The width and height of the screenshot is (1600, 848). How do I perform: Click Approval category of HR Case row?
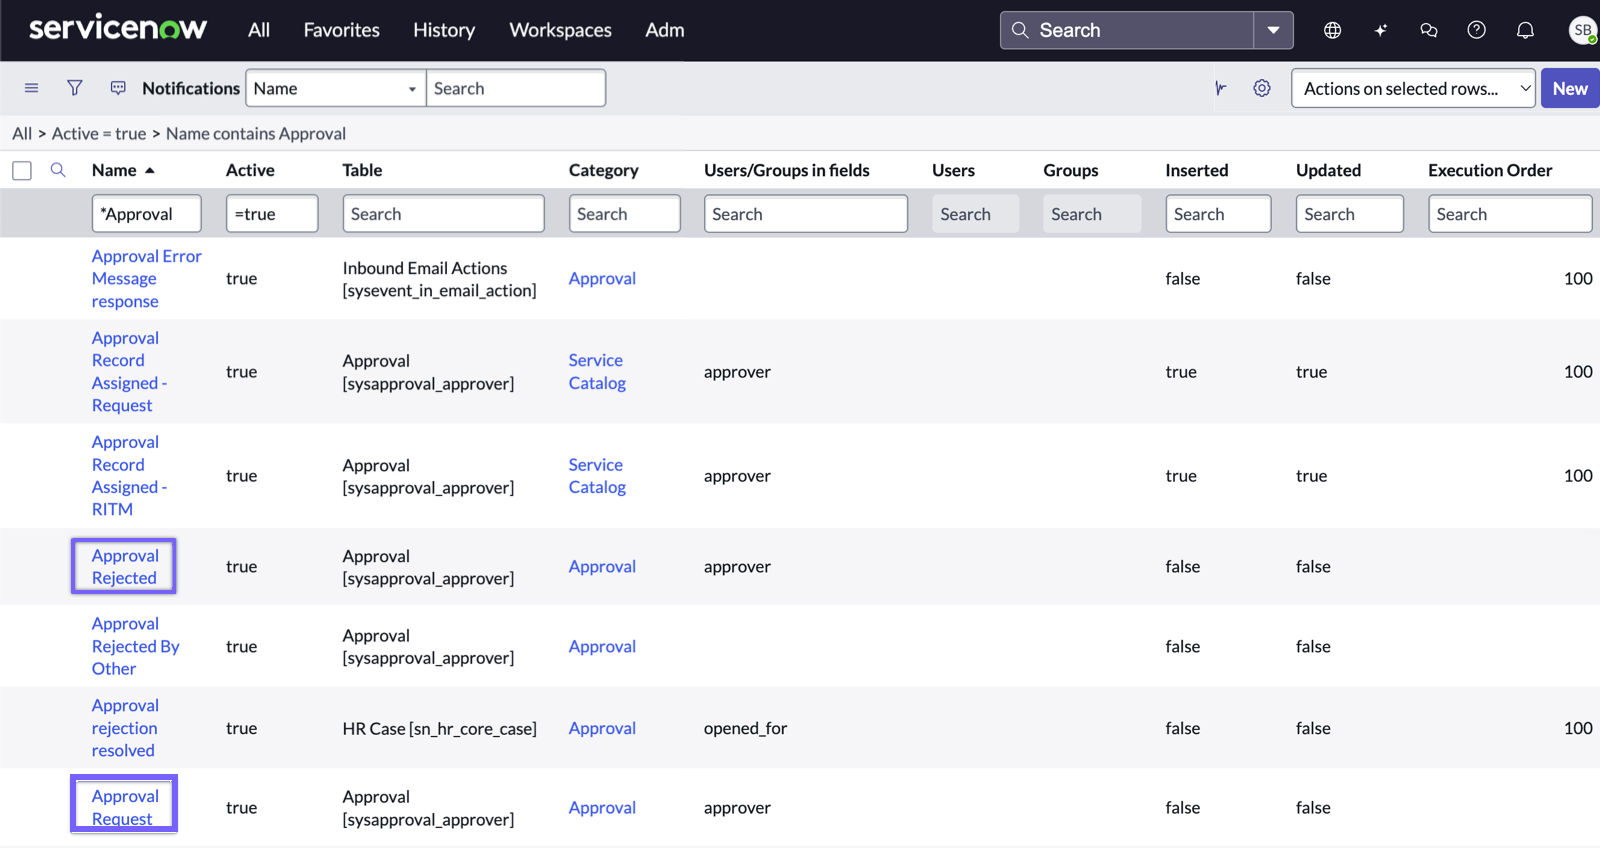point(602,728)
